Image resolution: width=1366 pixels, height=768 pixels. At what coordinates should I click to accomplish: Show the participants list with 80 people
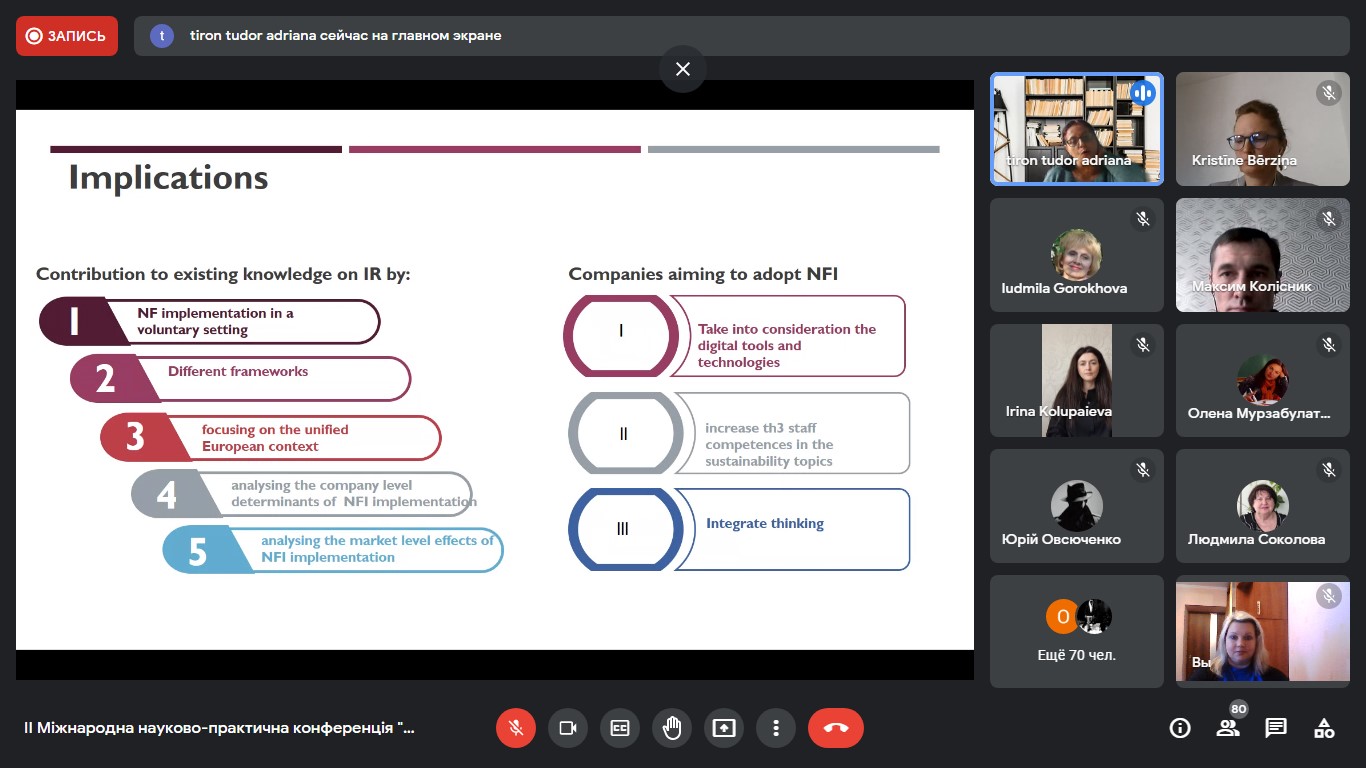click(x=1228, y=728)
